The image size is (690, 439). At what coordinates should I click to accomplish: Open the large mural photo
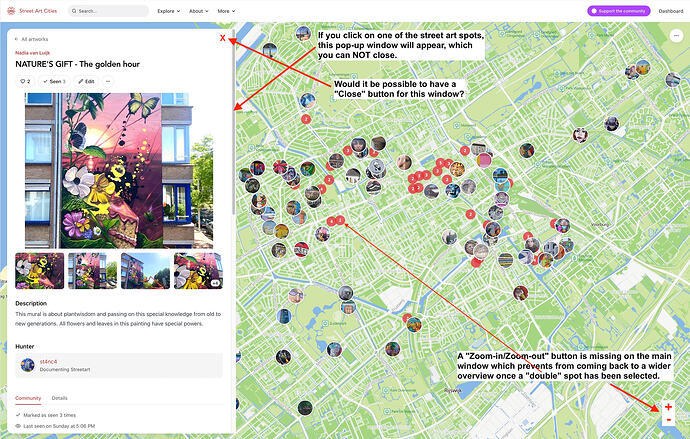pos(119,171)
